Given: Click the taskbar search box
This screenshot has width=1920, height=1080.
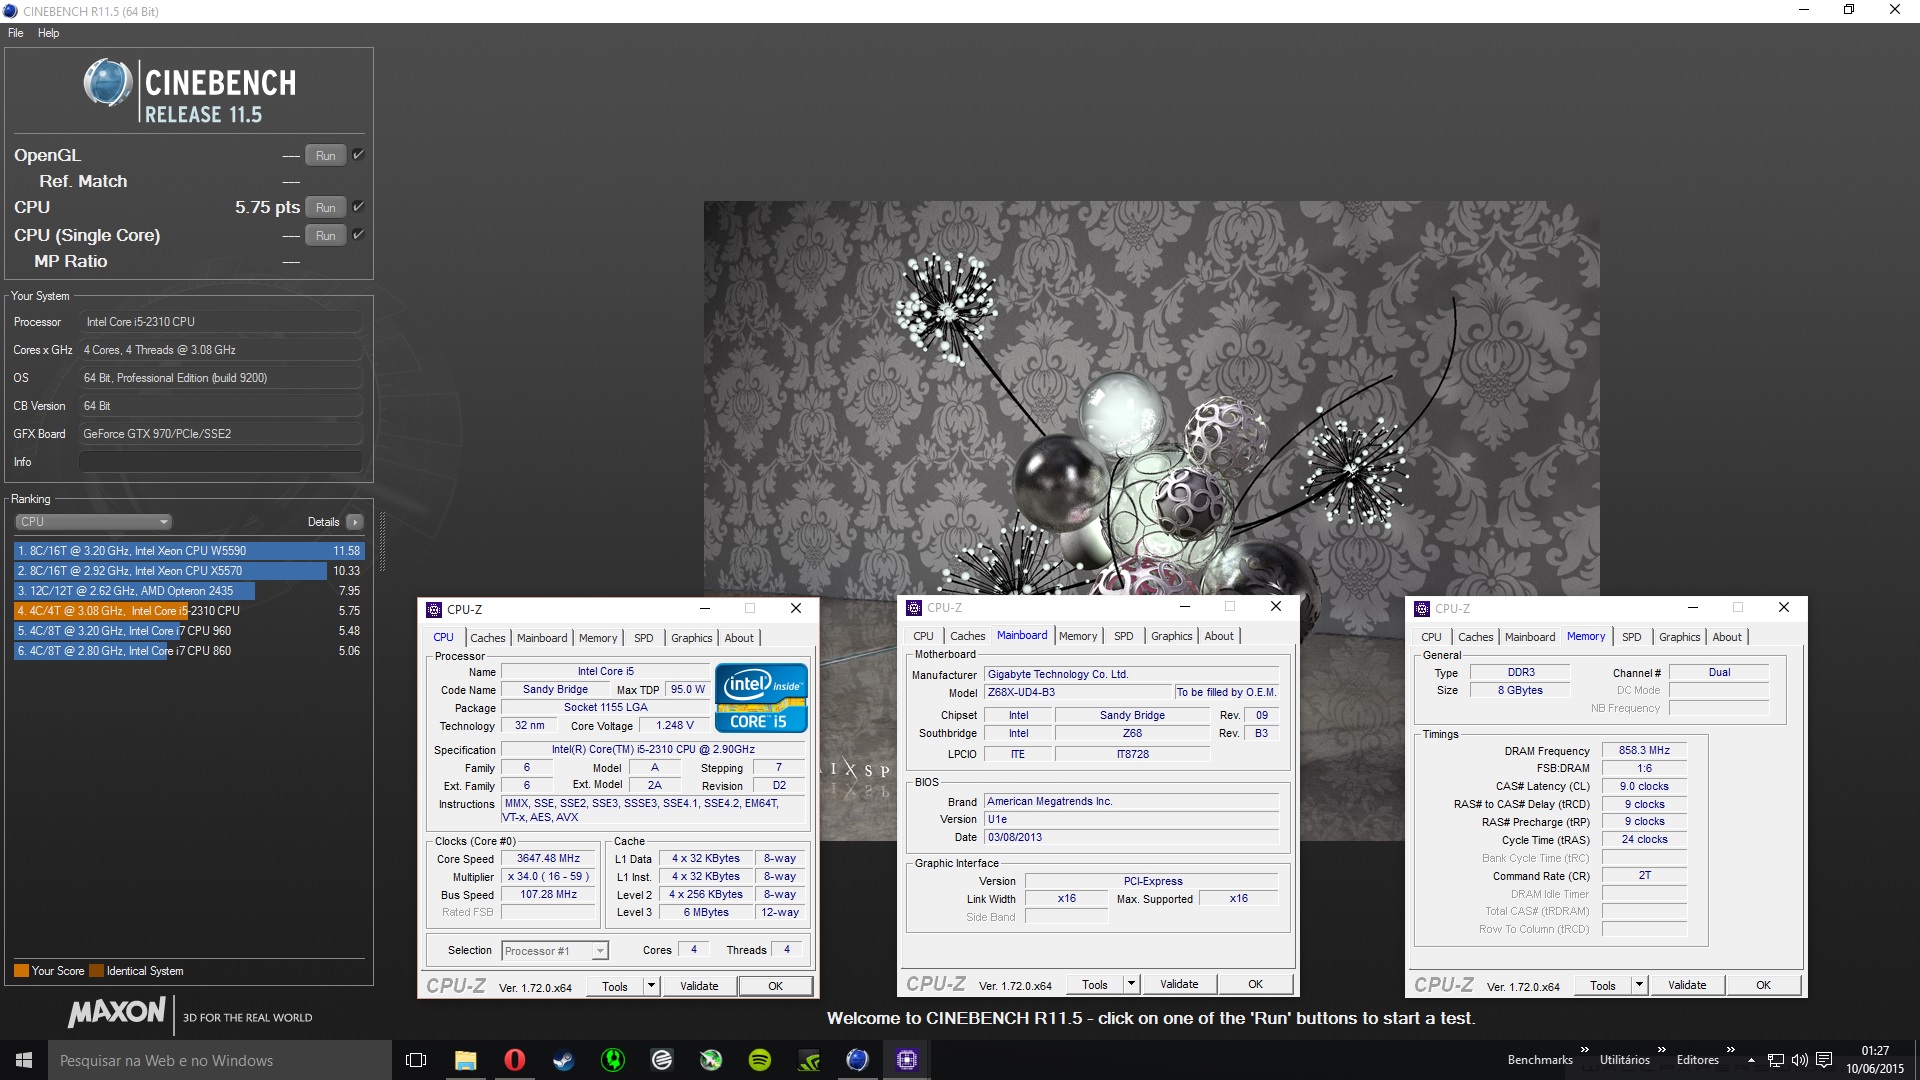Looking at the screenshot, I should click(x=220, y=1060).
